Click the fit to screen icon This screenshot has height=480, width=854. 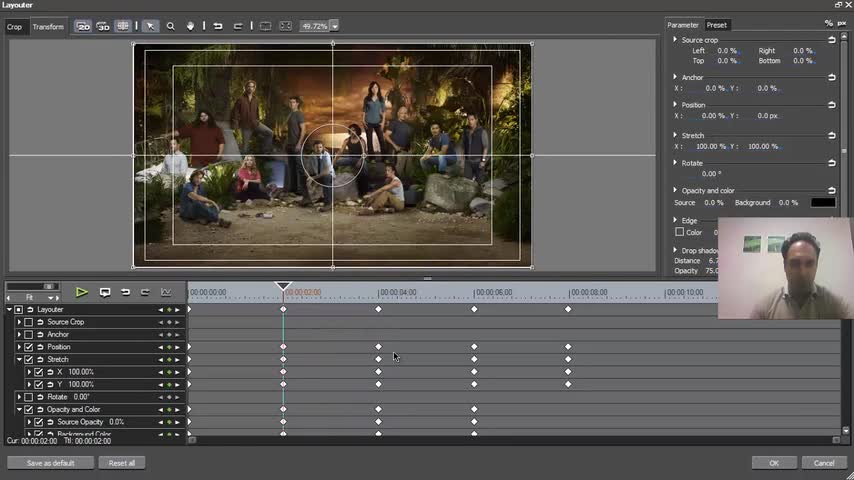pos(285,26)
